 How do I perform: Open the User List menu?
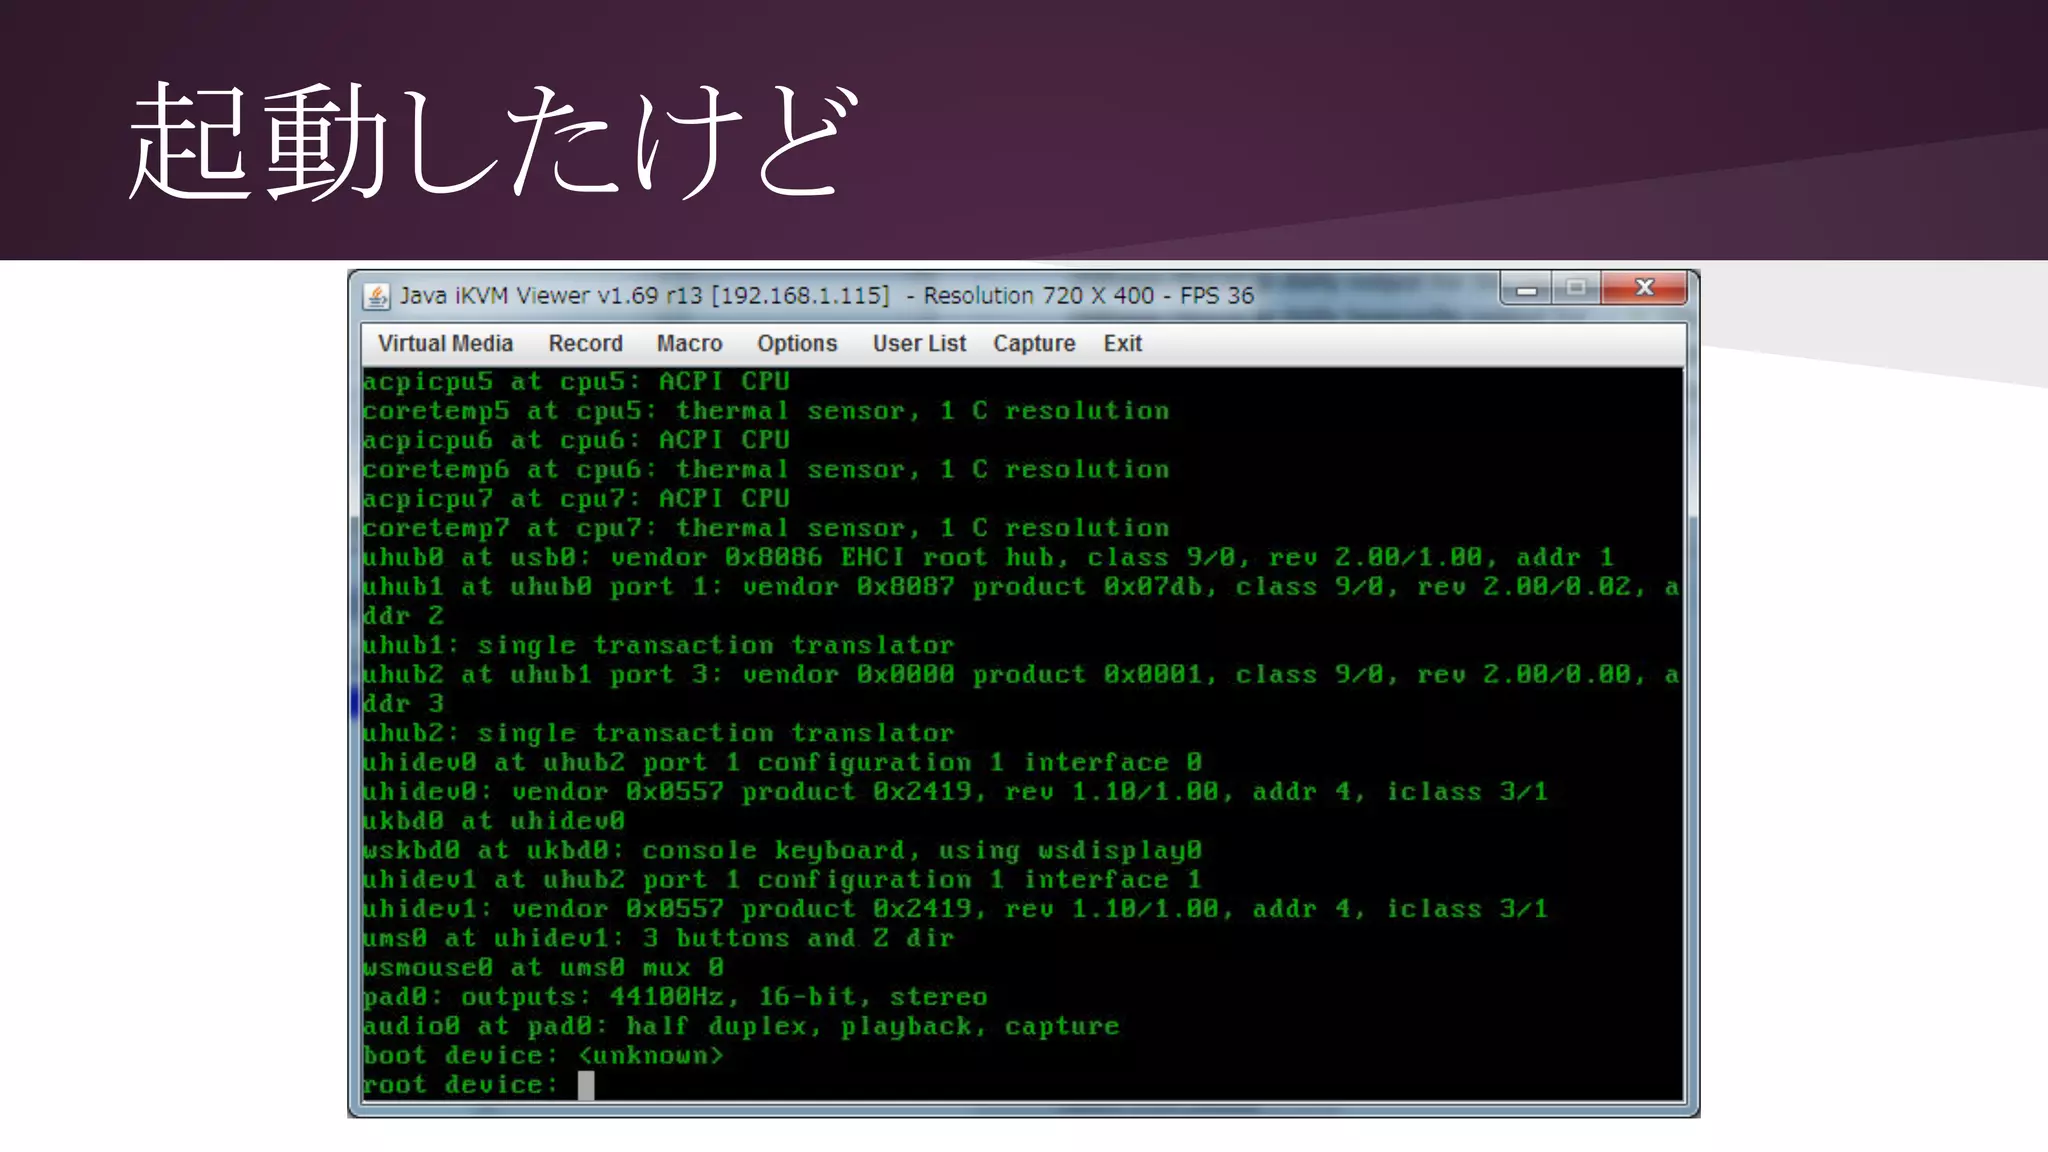tap(919, 344)
